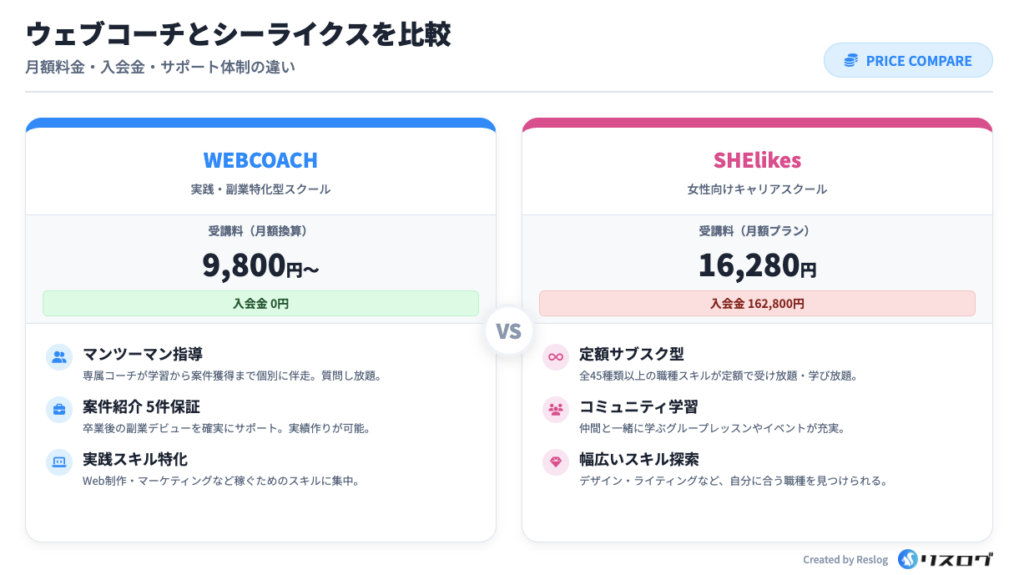Click the 9,800円〜 price text
This screenshot has height=575, width=1024.
(x=260, y=265)
